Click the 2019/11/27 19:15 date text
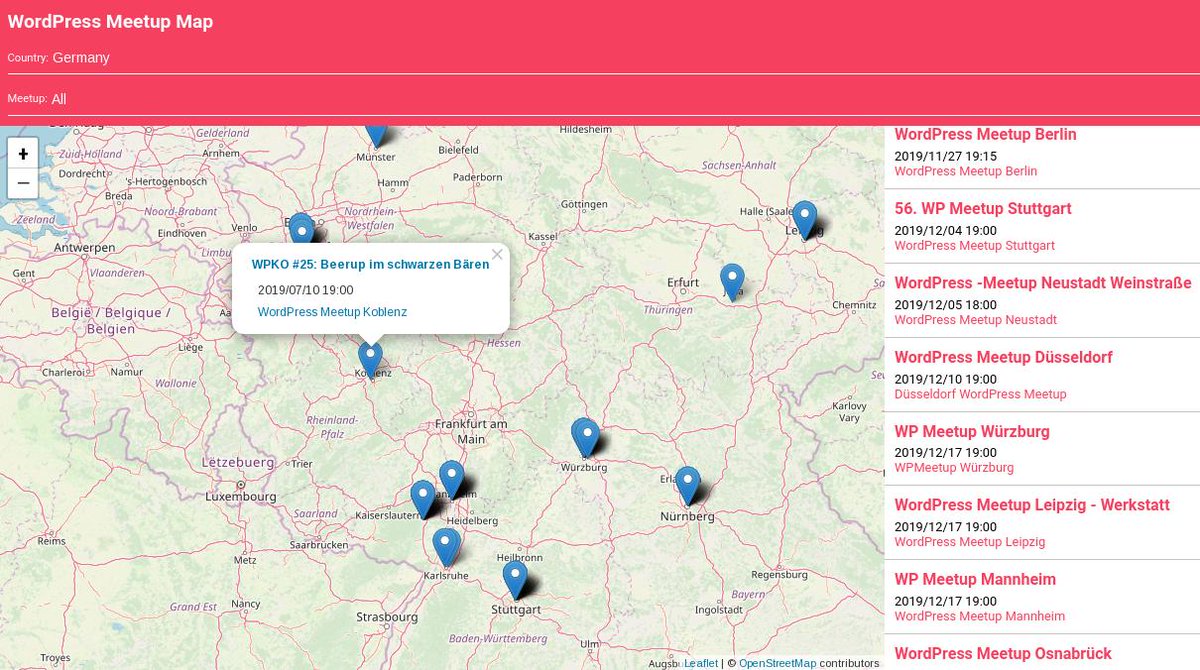 945,156
